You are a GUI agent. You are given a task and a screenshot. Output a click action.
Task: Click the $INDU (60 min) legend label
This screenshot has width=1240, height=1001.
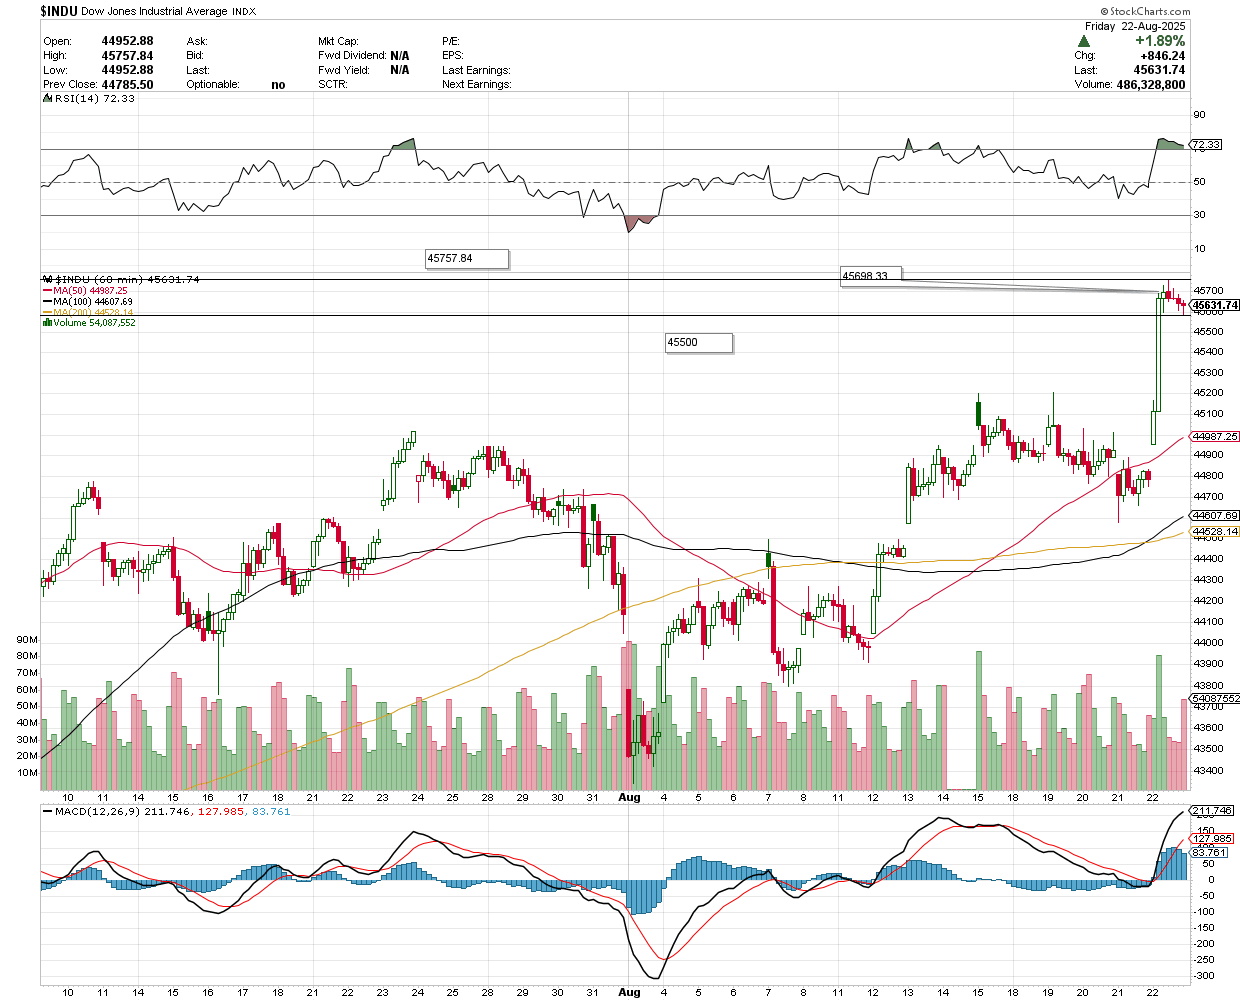[127, 280]
